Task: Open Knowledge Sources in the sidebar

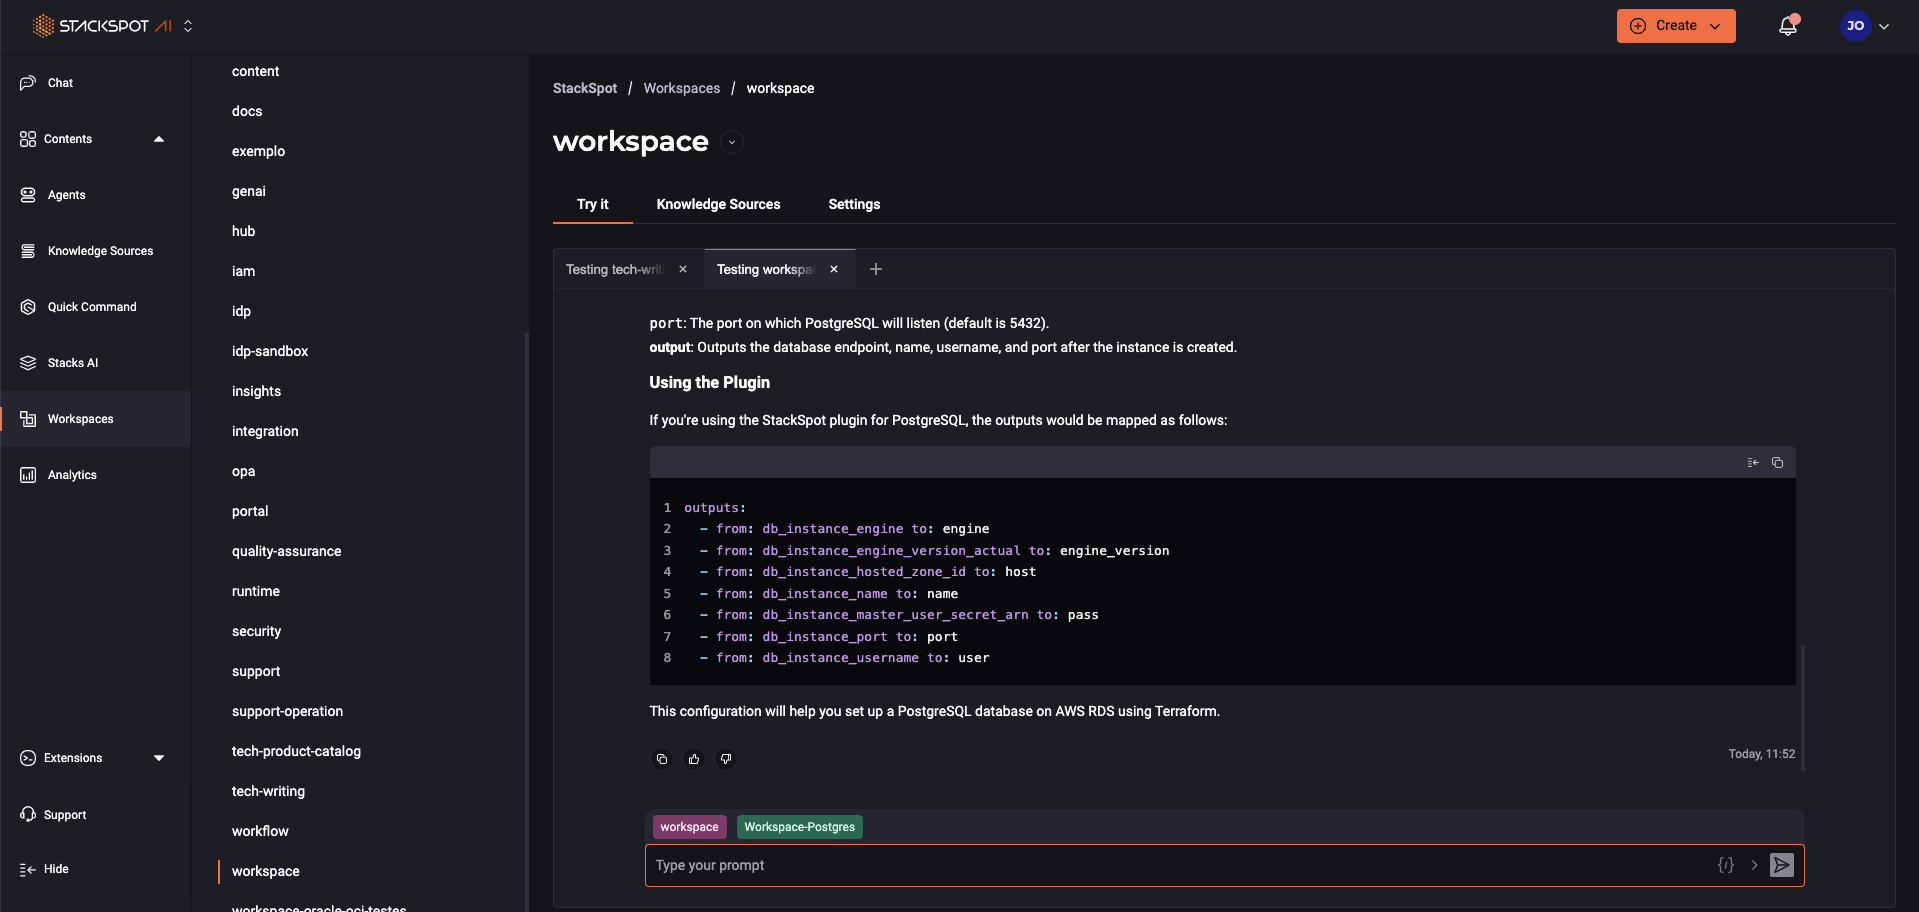Action: pos(100,251)
